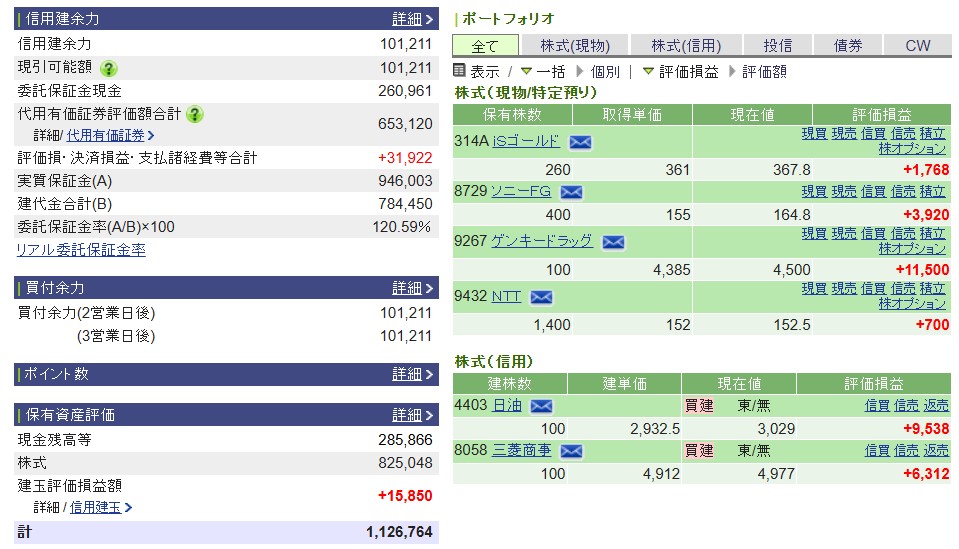Click the mail icon beside 三菱商事
This screenshot has width=959, height=549.
571,451
